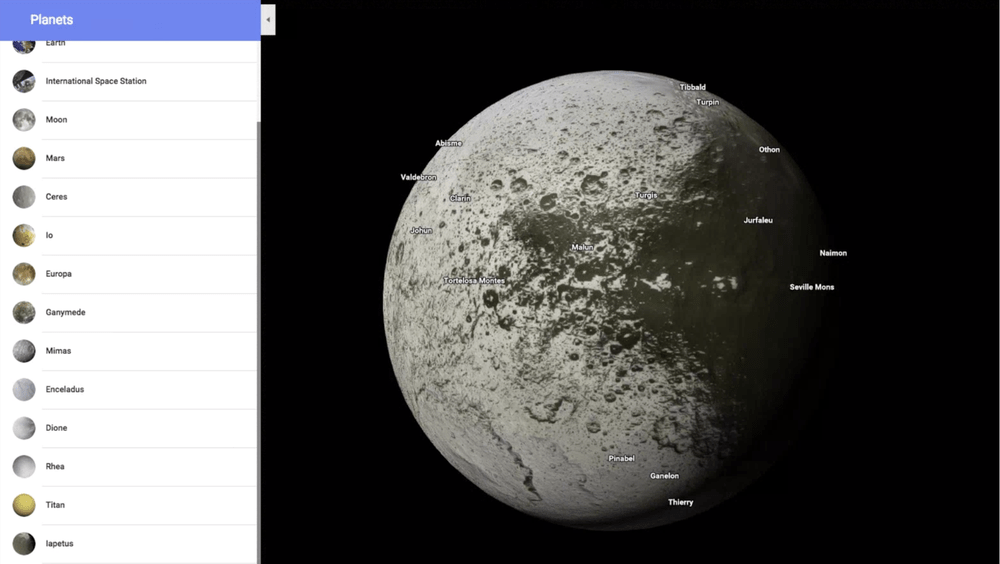The width and height of the screenshot is (1000, 564).
Task: Select Mars from the Planets list
Action: 55,158
